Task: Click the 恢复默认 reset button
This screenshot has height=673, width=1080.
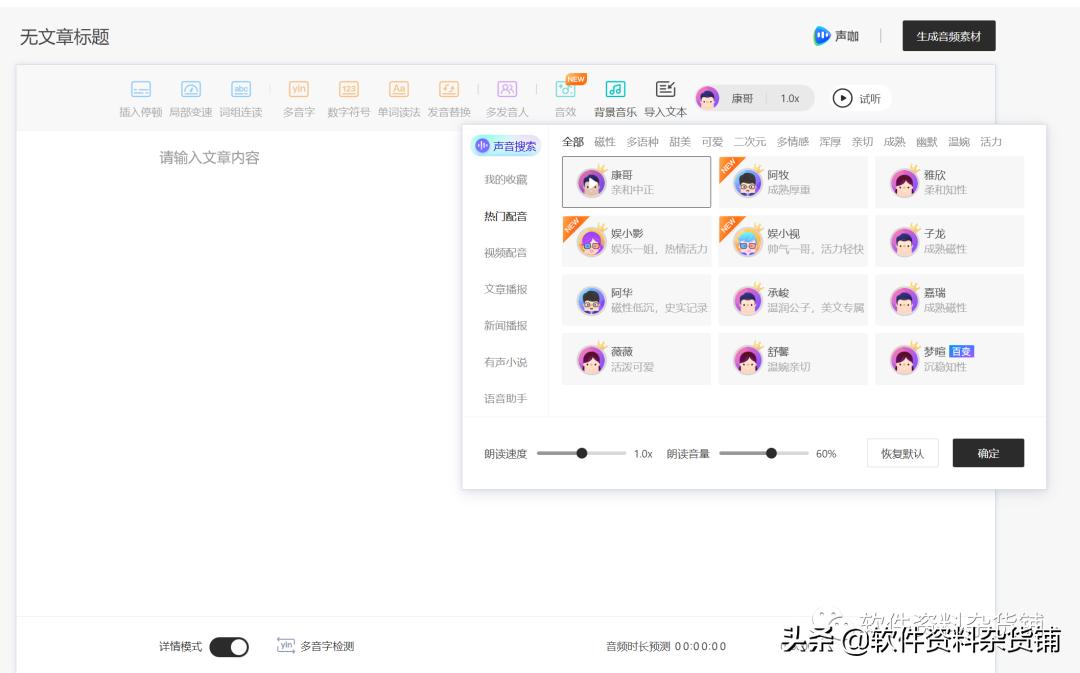Action: point(902,453)
